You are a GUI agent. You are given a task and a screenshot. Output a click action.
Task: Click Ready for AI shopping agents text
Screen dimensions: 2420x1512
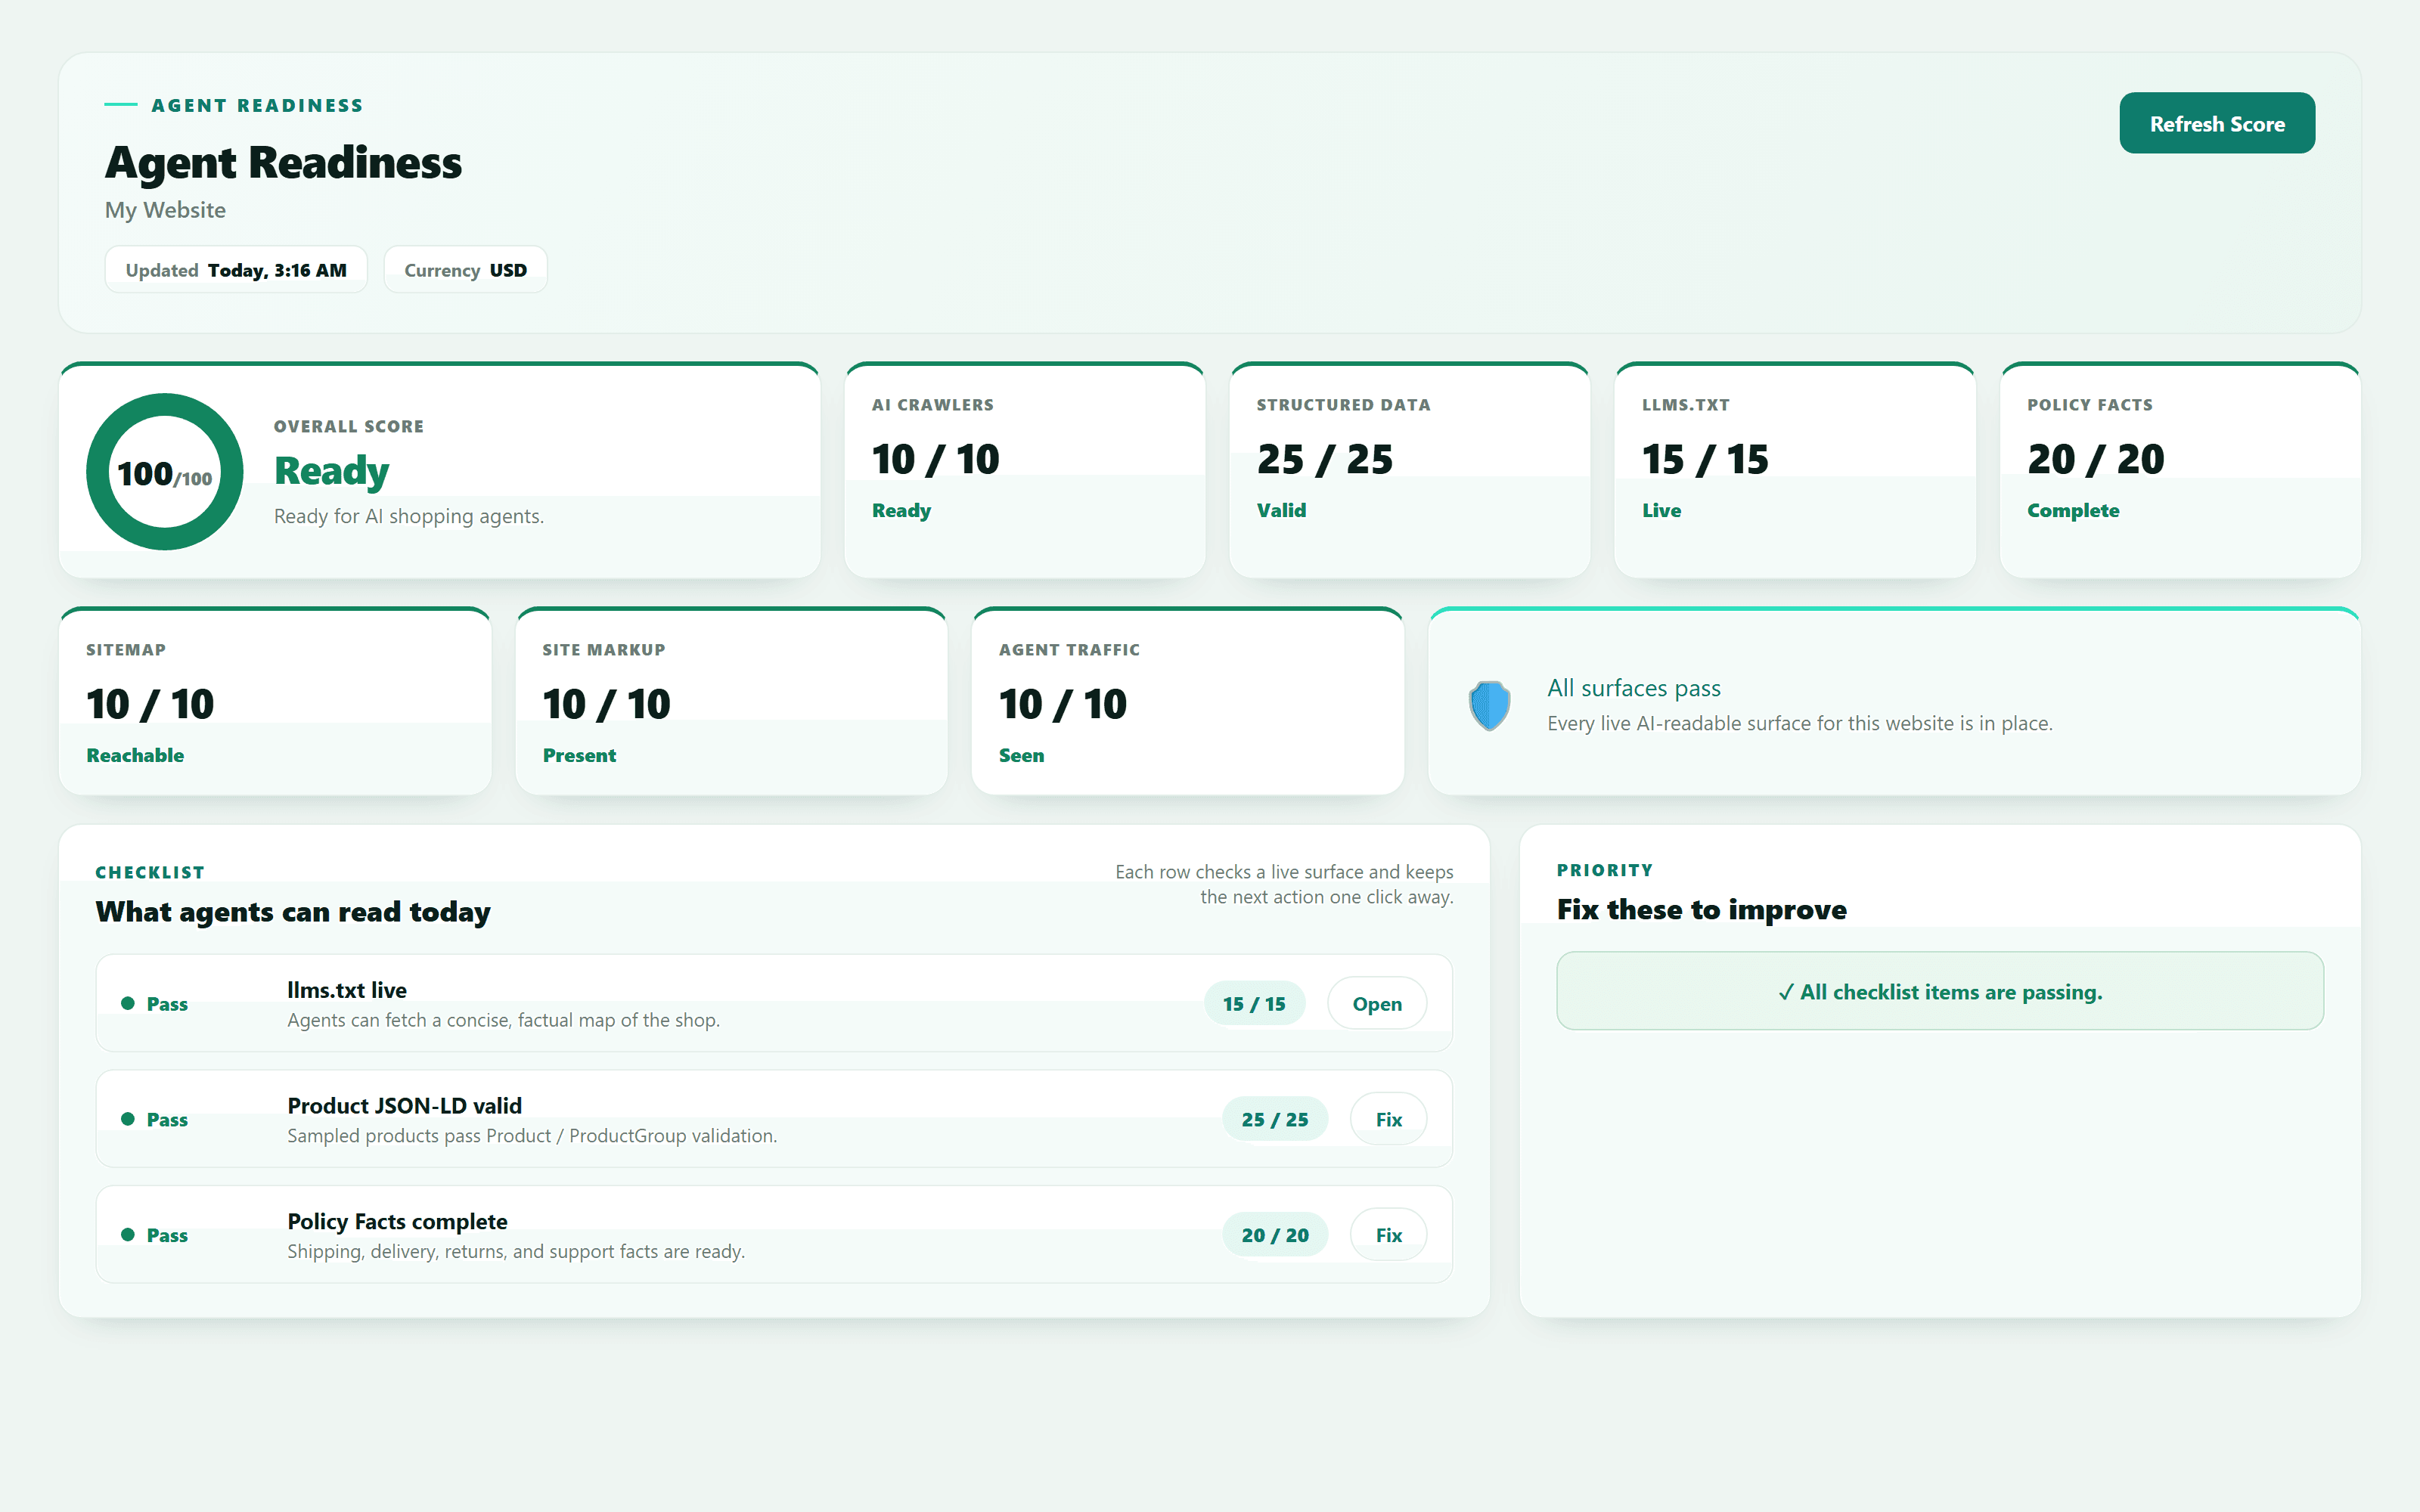tap(409, 516)
